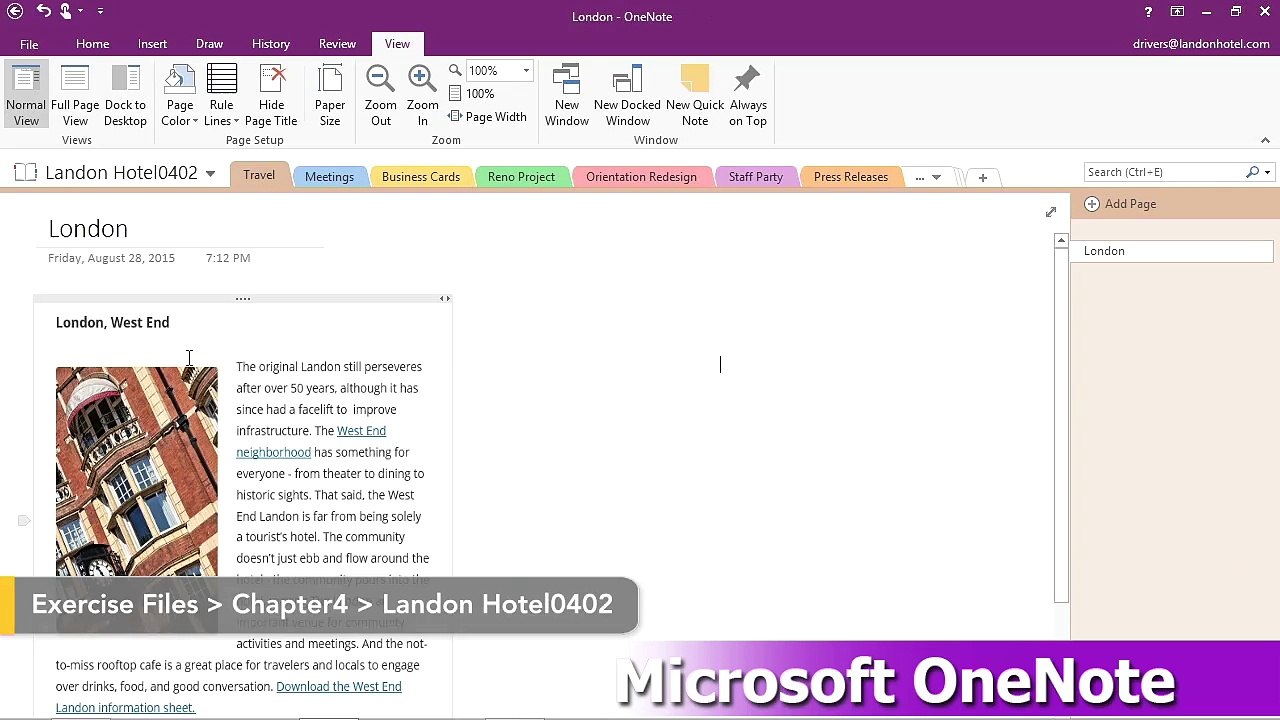Select the View ribbon tab

397,44
